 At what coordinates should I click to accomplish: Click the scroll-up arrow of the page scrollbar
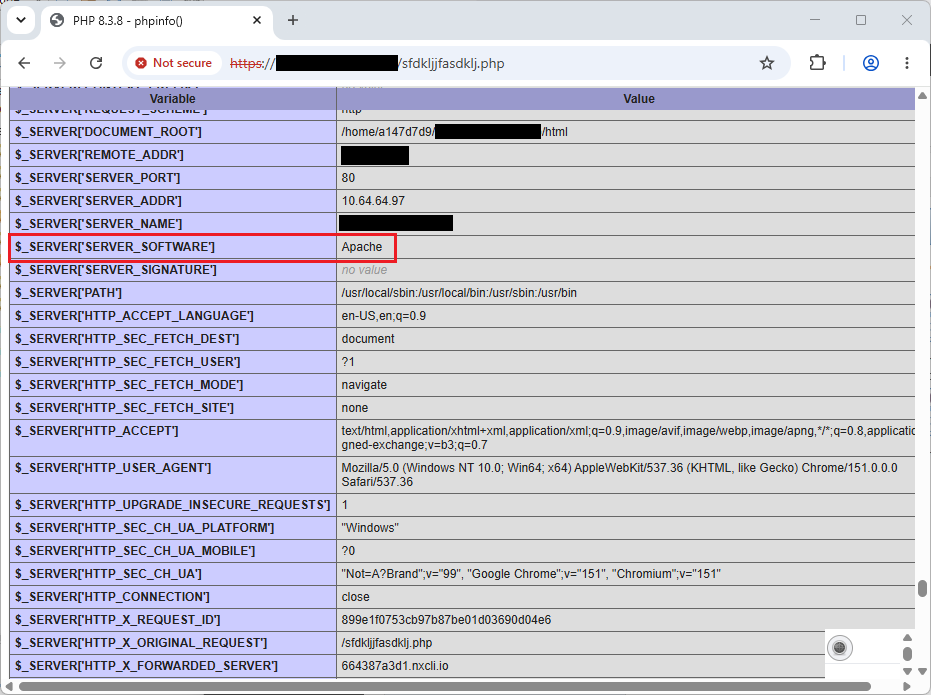[x=922, y=95]
